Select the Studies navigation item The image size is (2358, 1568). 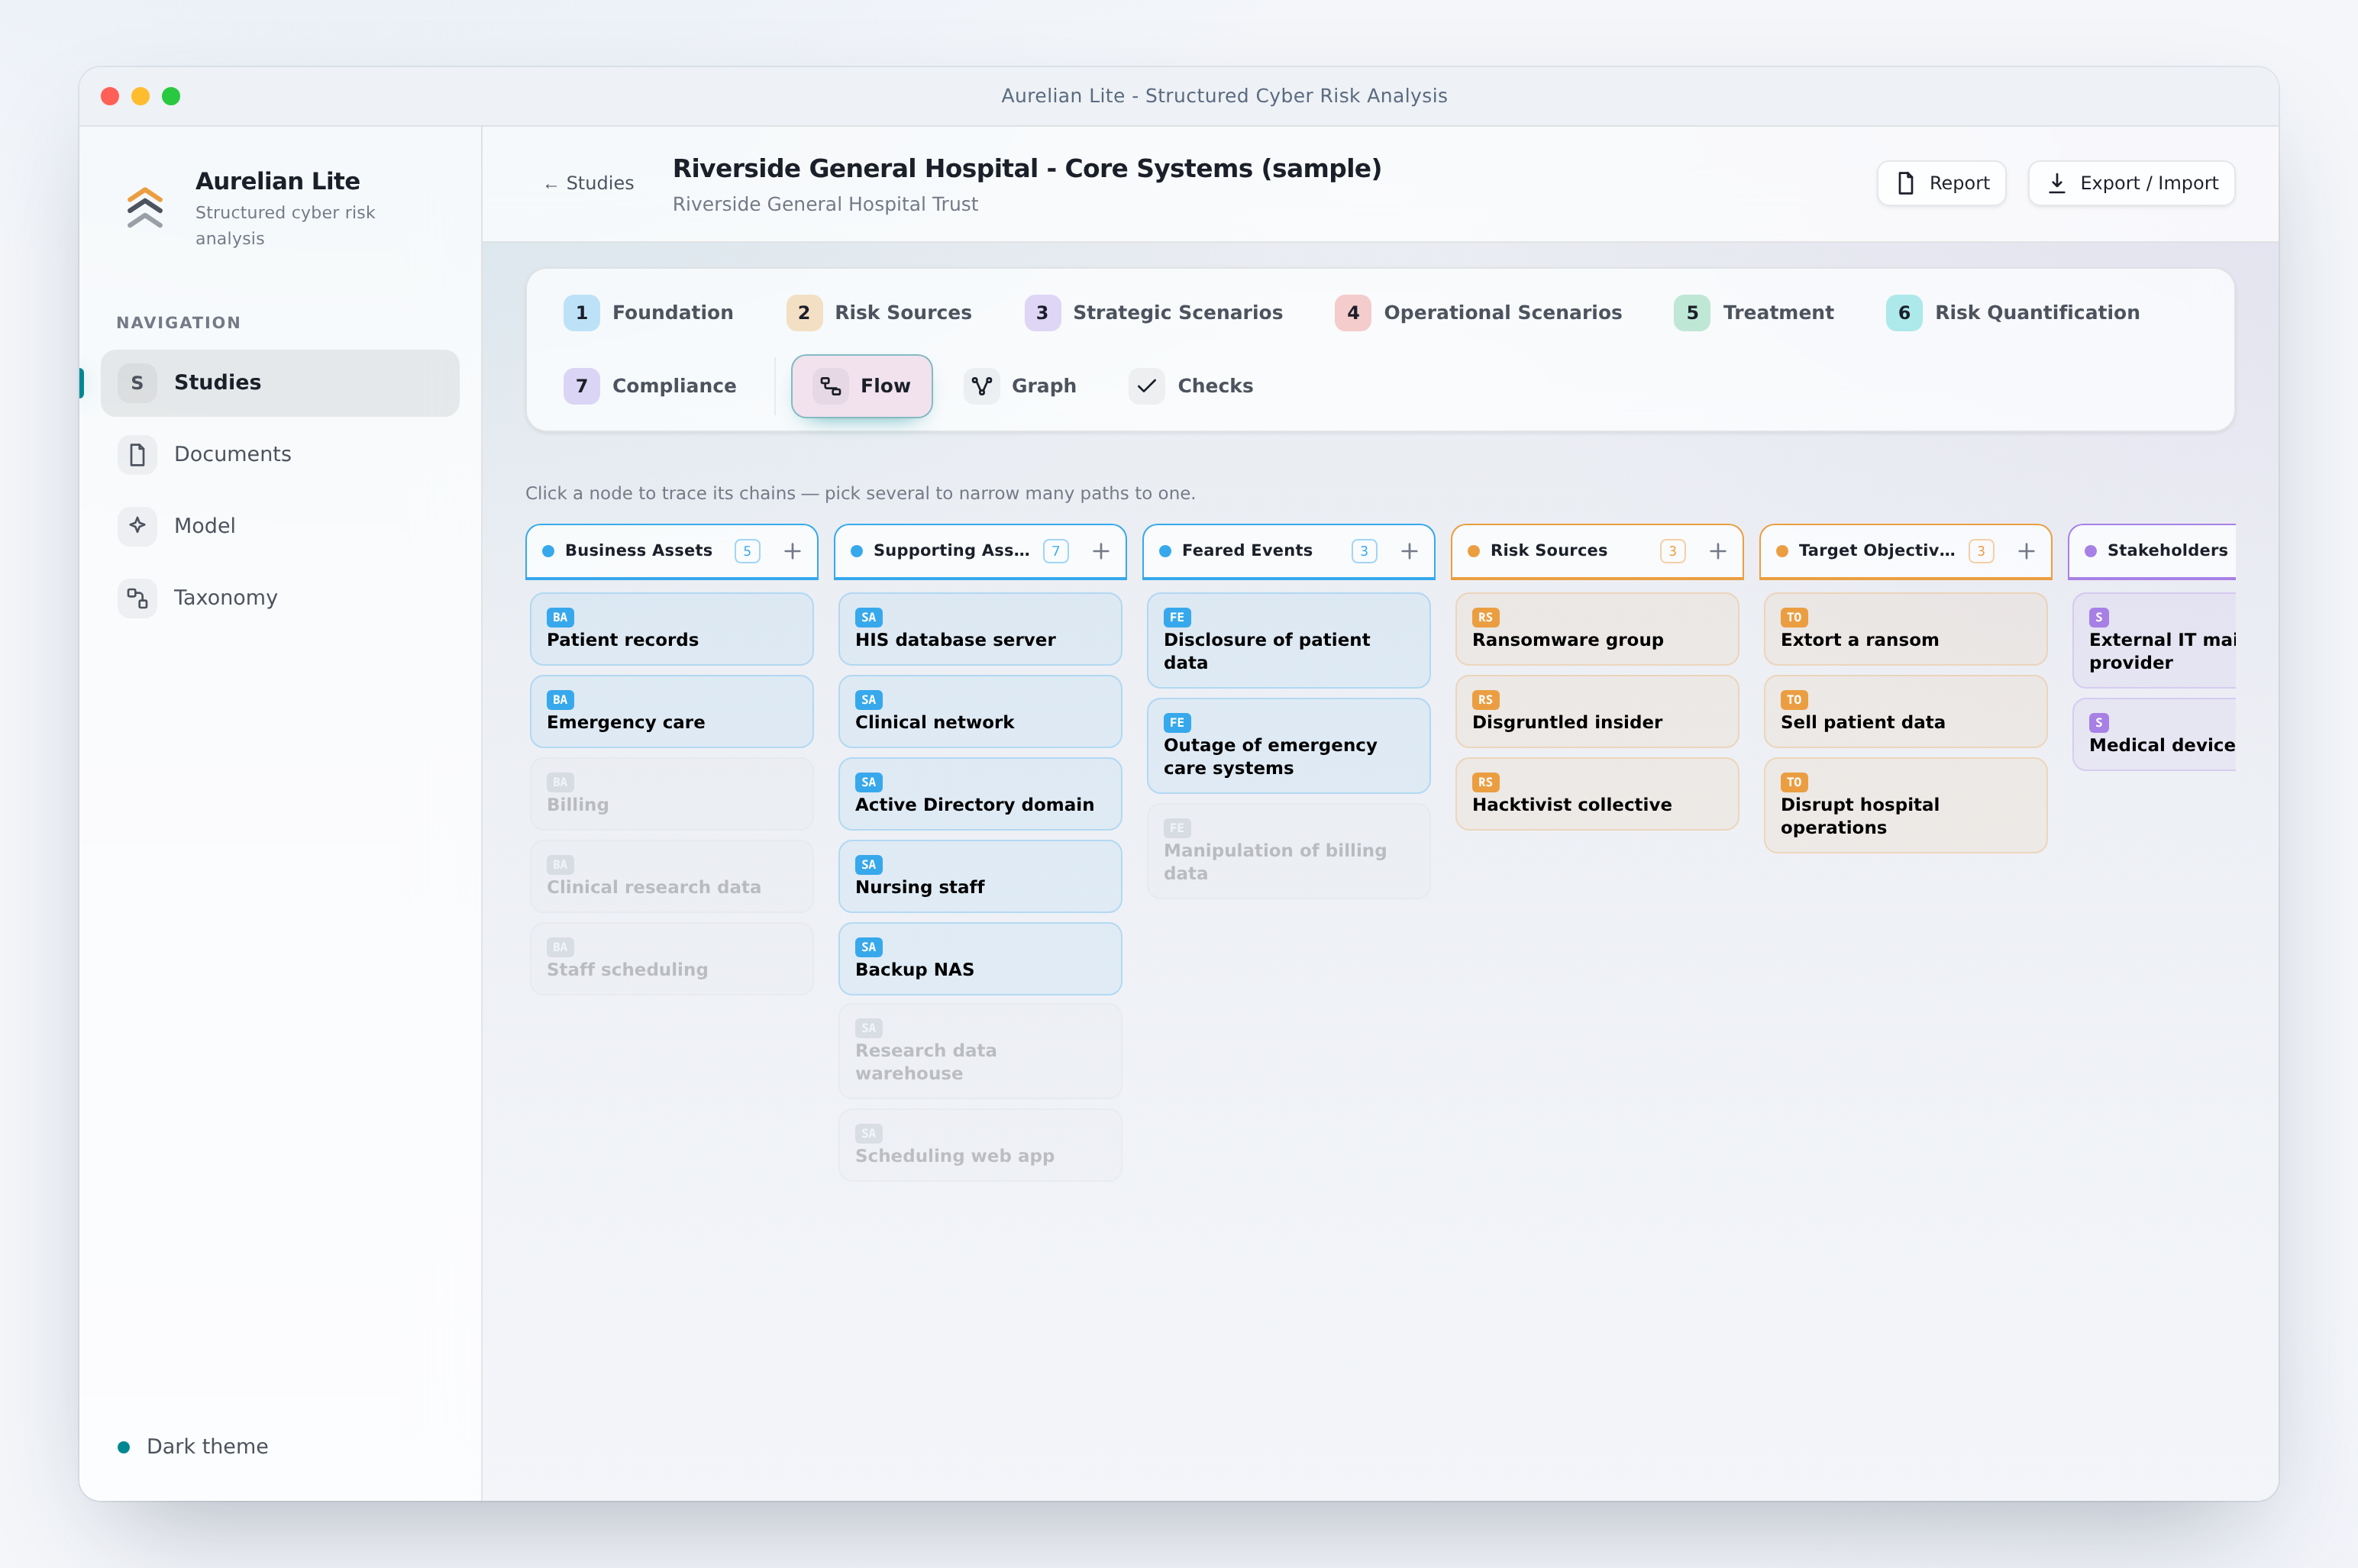pos(280,383)
